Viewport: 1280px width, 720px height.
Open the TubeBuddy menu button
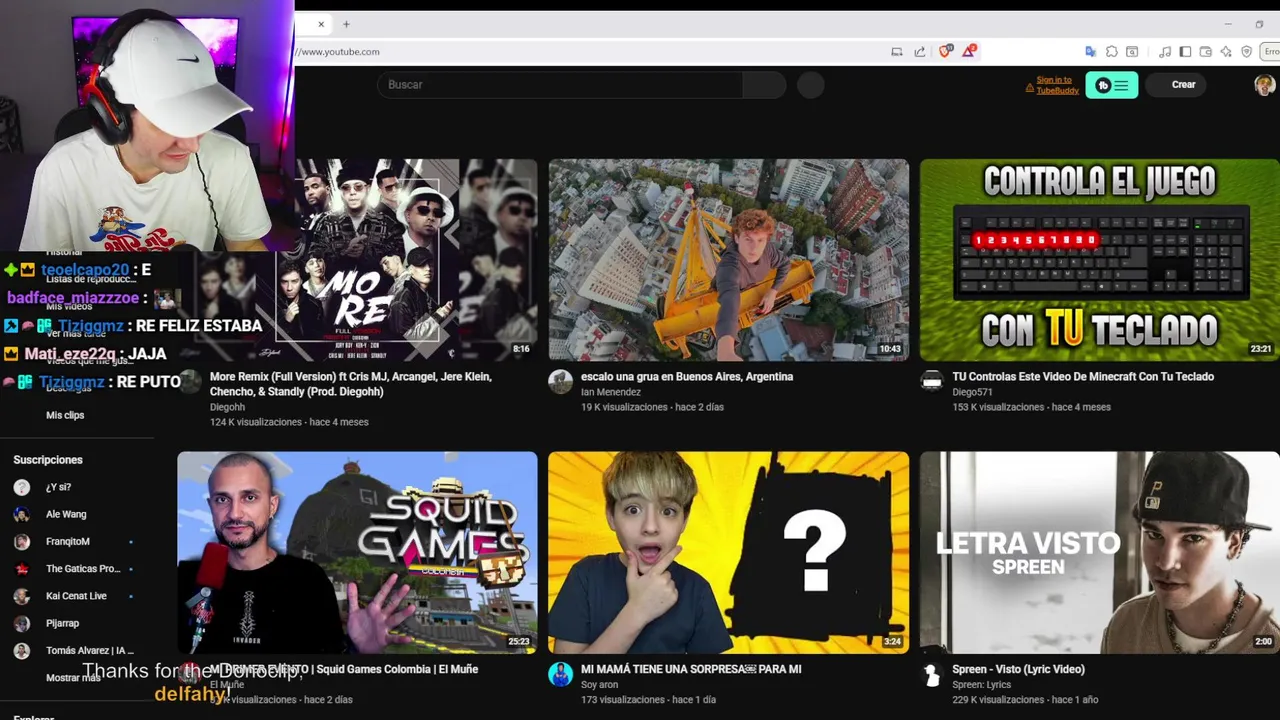click(1112, 85)
